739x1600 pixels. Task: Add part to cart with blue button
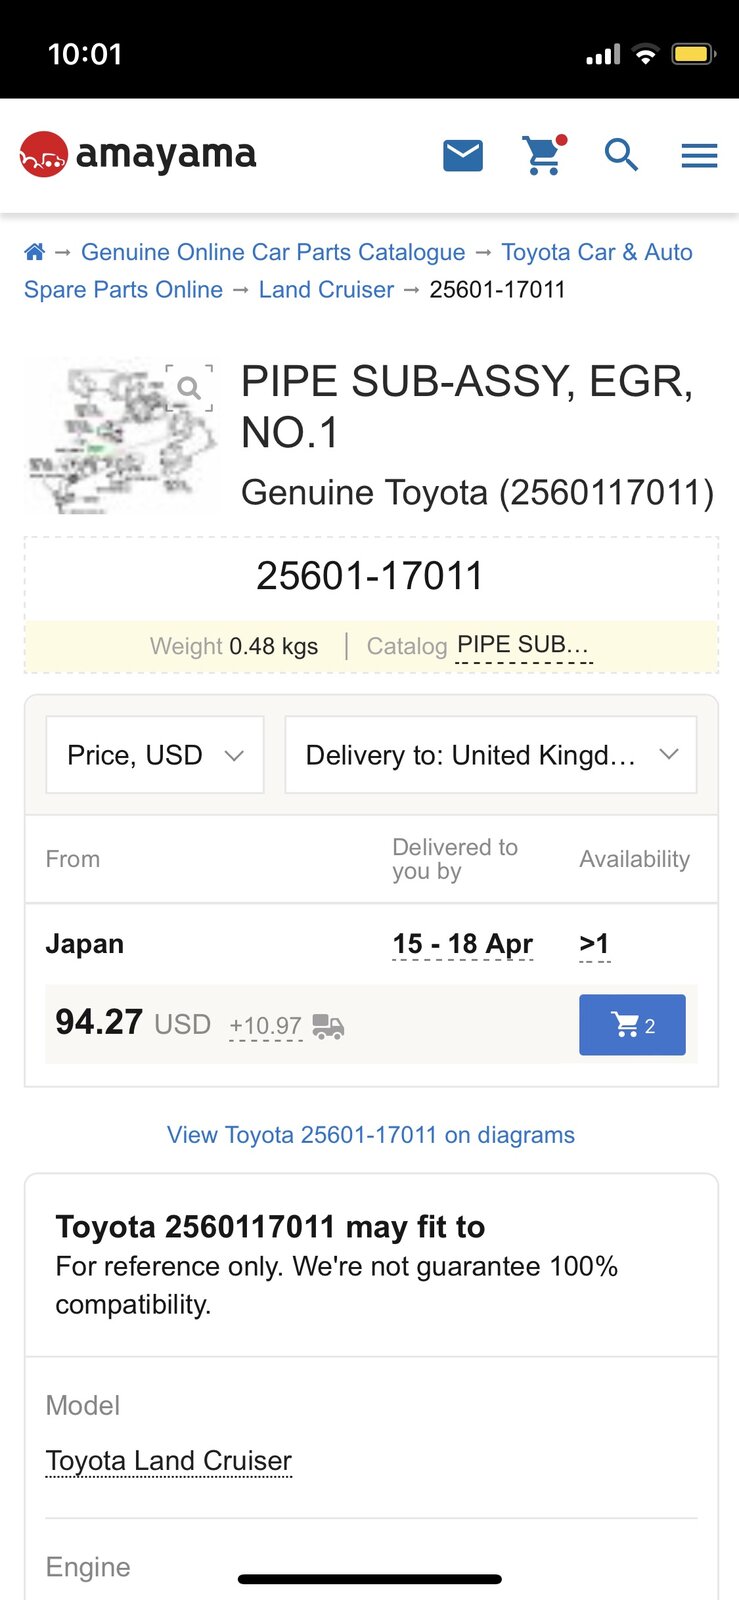click(632, 1025)
